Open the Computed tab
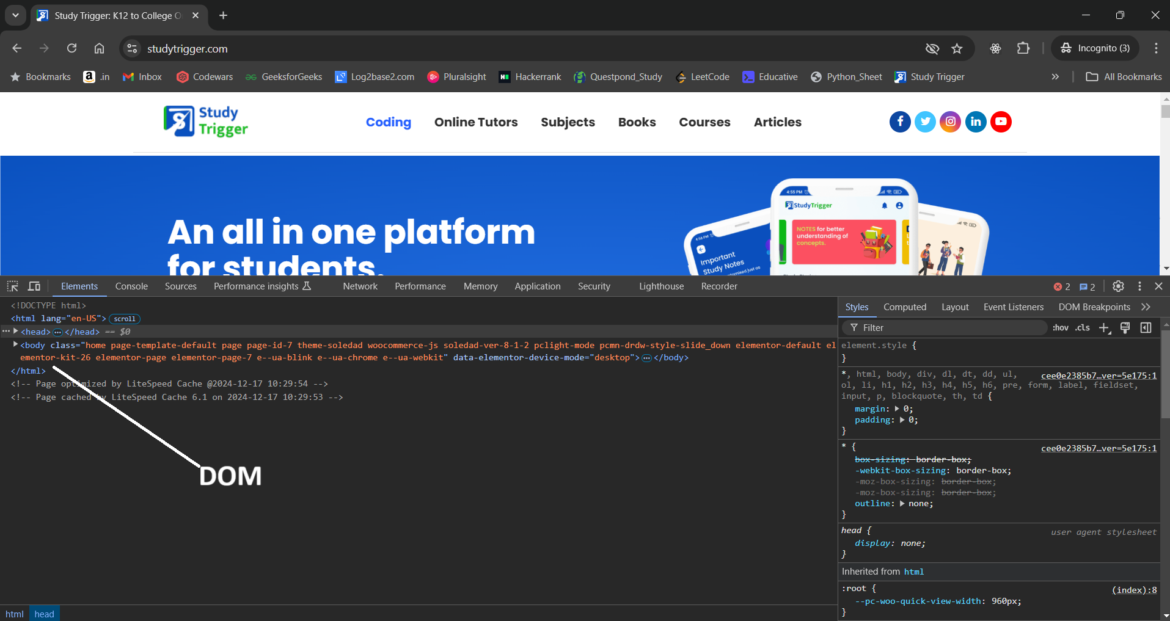This screenshot has height=621, width=1170. point(904,307)
